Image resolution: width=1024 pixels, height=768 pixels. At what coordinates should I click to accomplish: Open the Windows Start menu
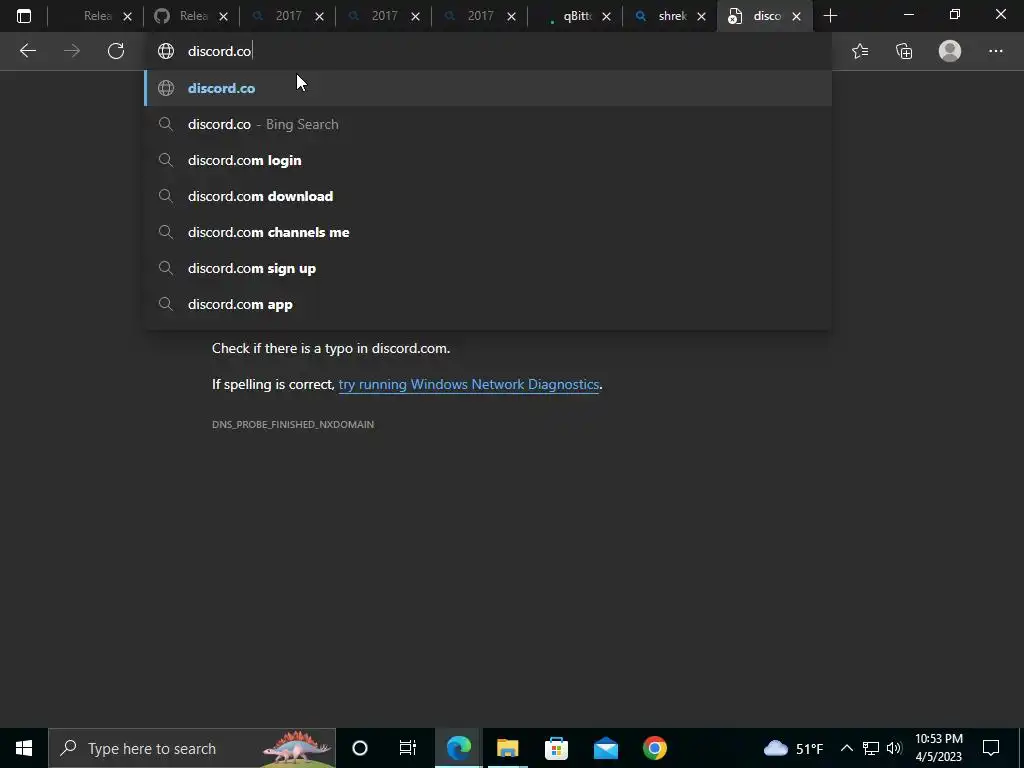[x=24, y=748]
